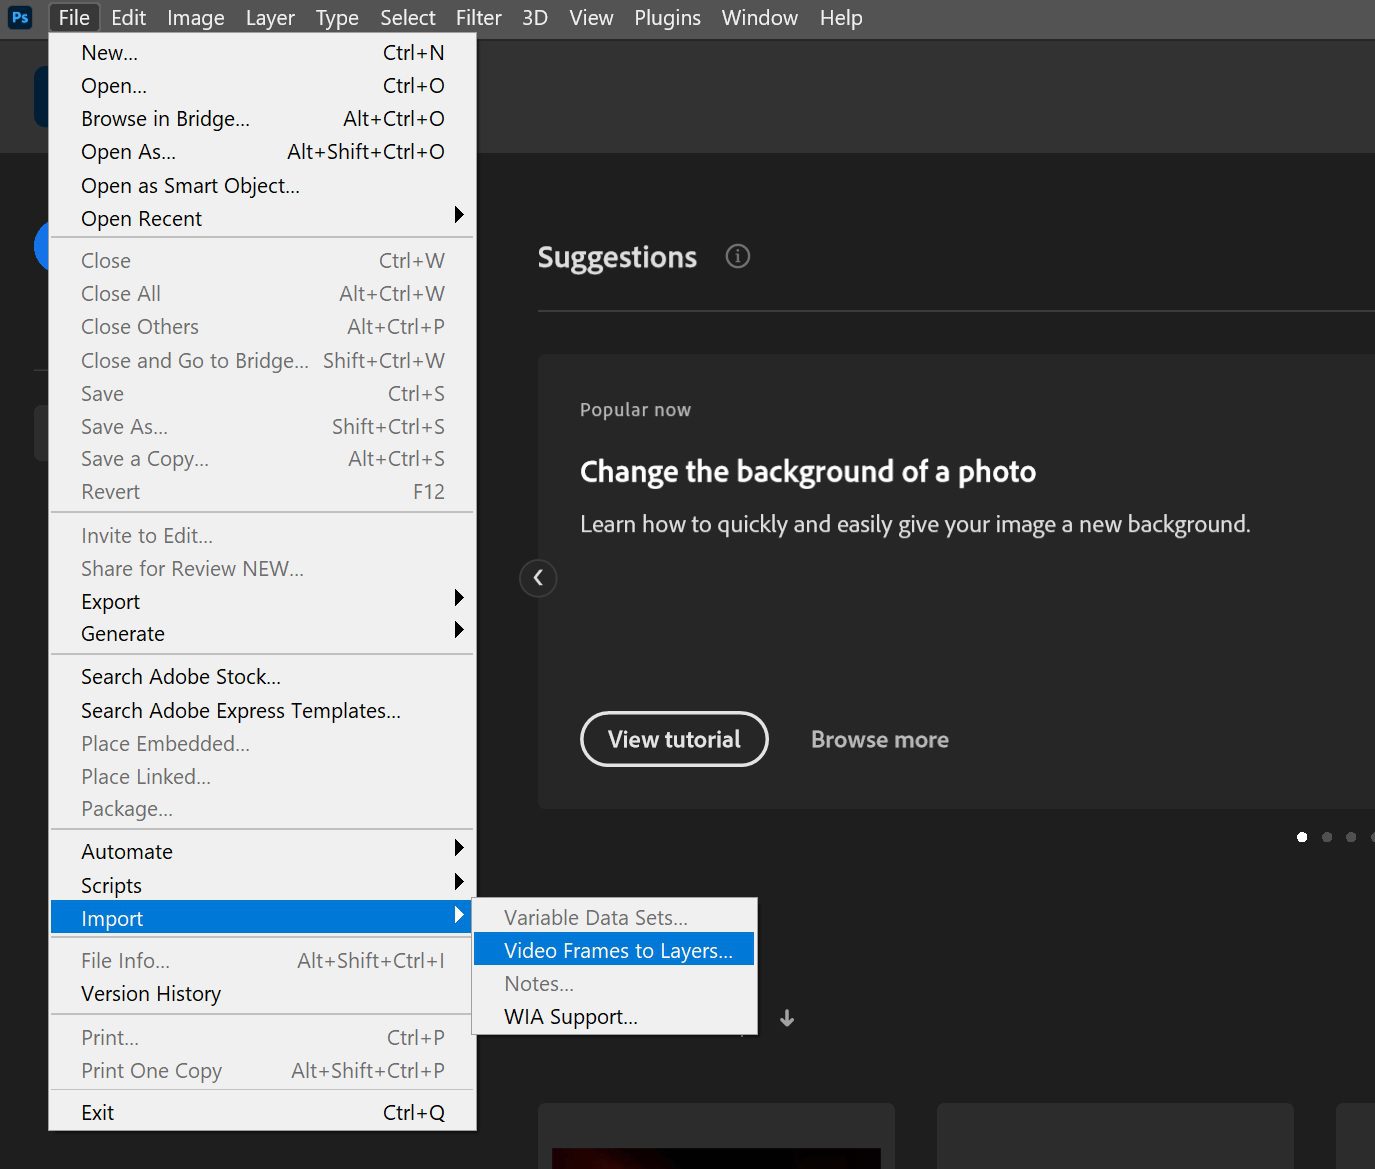Expand the Automate submenu
Image resolution: width=1375 pixels, height=1169 pixels.
(262, 851)
